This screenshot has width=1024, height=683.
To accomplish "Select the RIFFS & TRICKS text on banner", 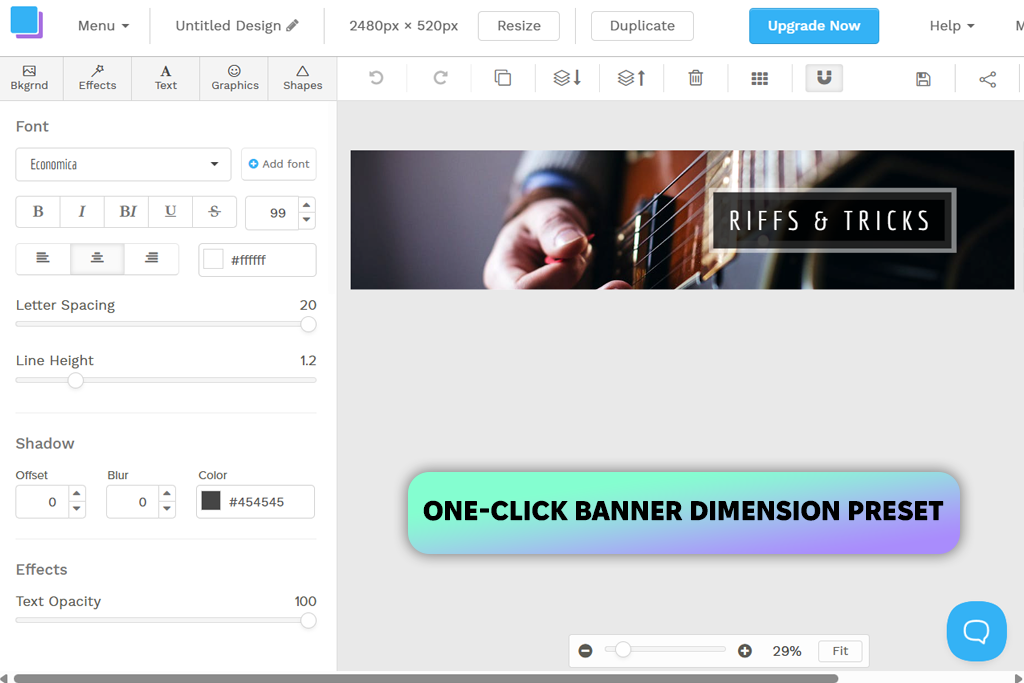I will coord(829,221).
